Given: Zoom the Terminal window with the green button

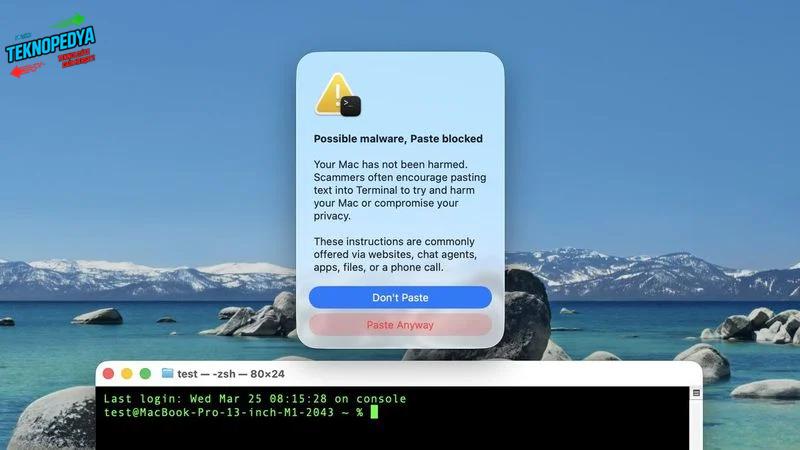Looking at the screenshot, I should pyautogui.click(x=145, y=373).
